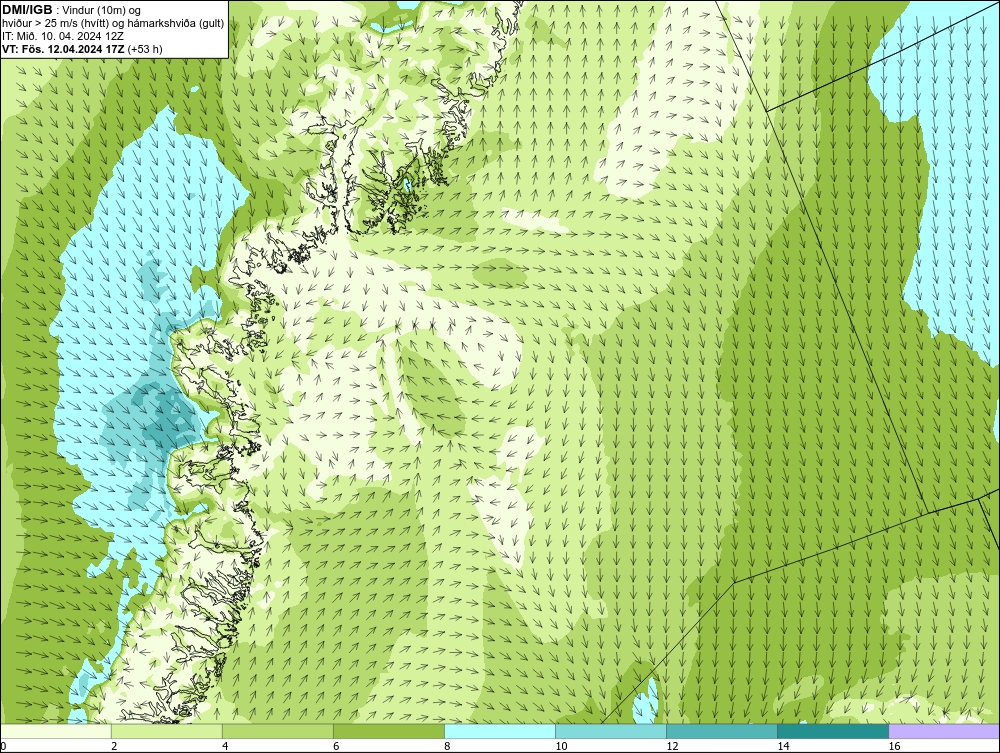Click the legend scale label '16'
Screen dimensions: 1000x753
pos(893,746)
